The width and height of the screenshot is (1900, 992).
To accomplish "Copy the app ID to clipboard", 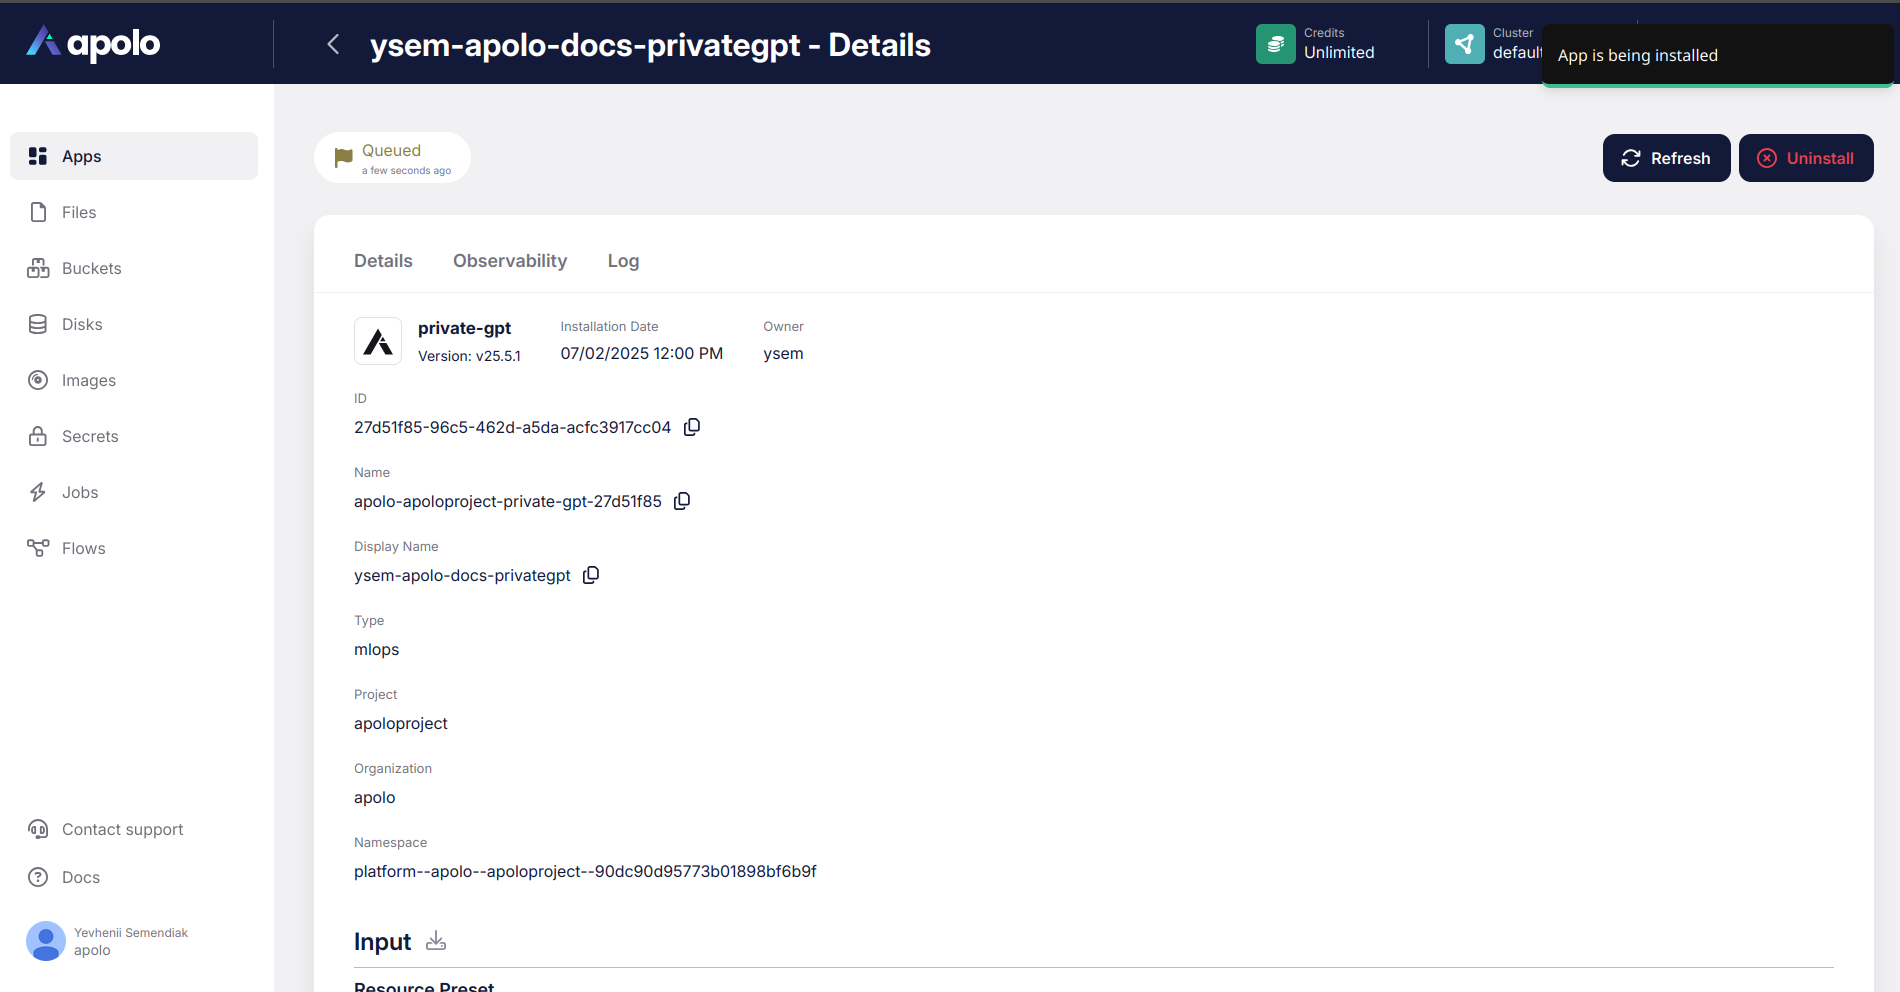I will (x=692, y=427).
